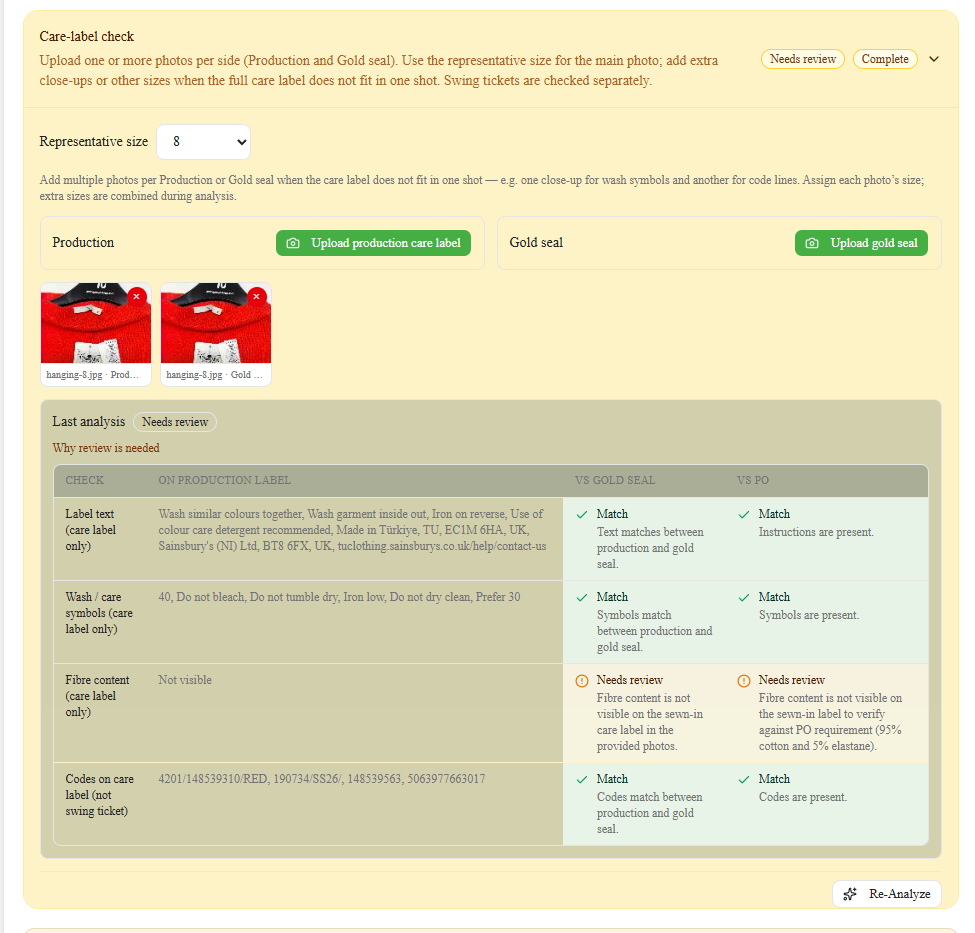The height and width of the screenshot is (933, 975).
Task: Click the VS GOLD SEAL column header
Action: [615, 480]
